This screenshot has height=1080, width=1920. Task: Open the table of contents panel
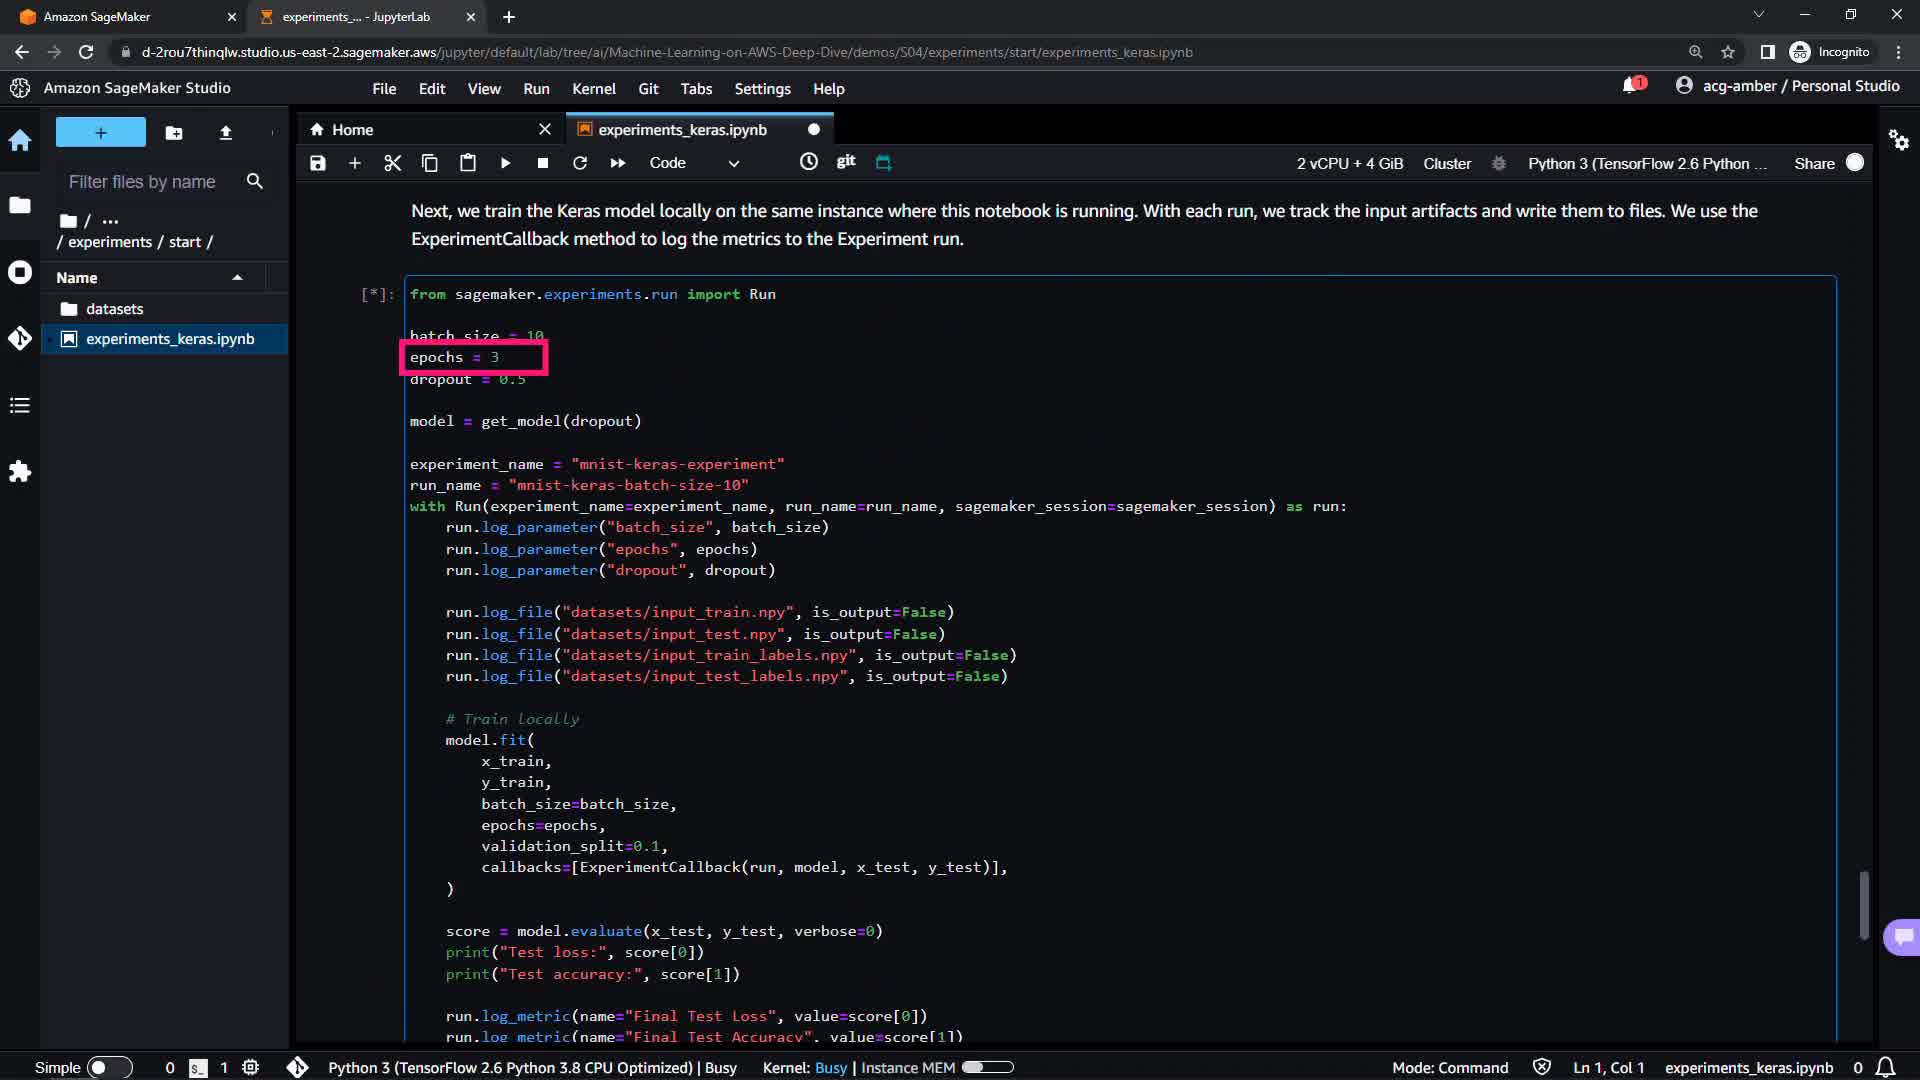(20, 405)
